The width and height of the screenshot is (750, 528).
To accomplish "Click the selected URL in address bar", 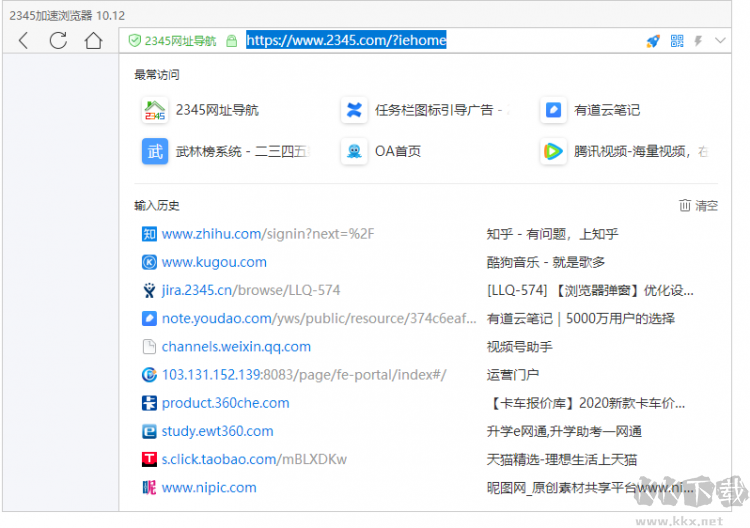I will tap(346, 40).
